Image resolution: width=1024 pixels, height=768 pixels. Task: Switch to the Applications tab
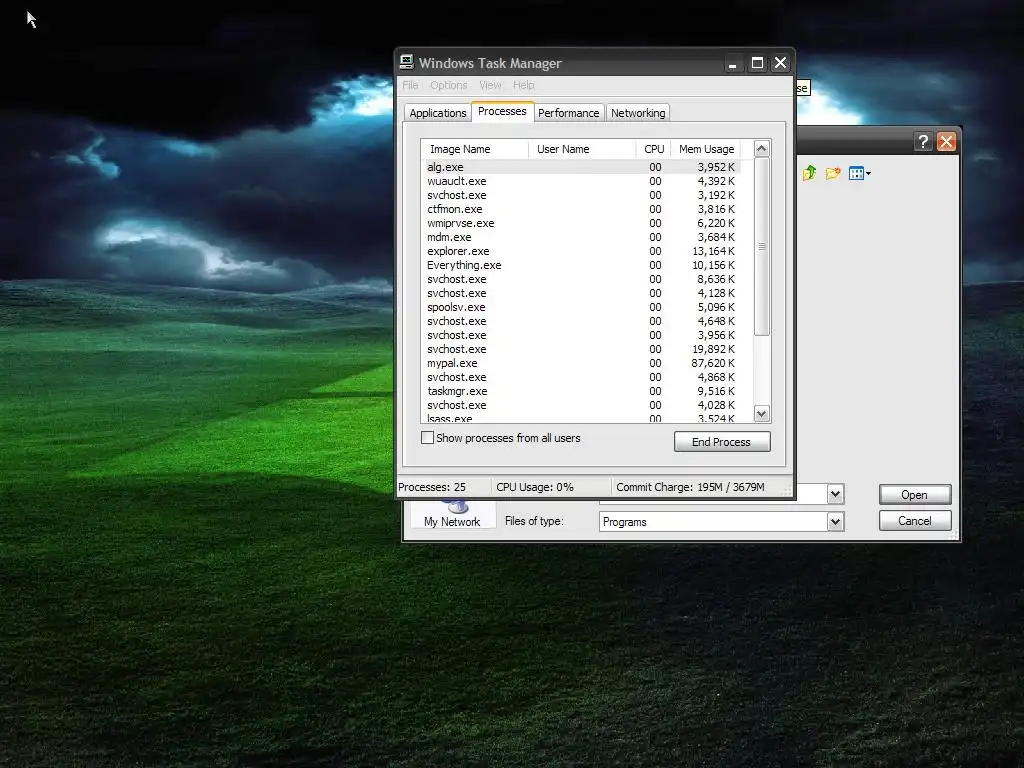[x=438, y=113]
